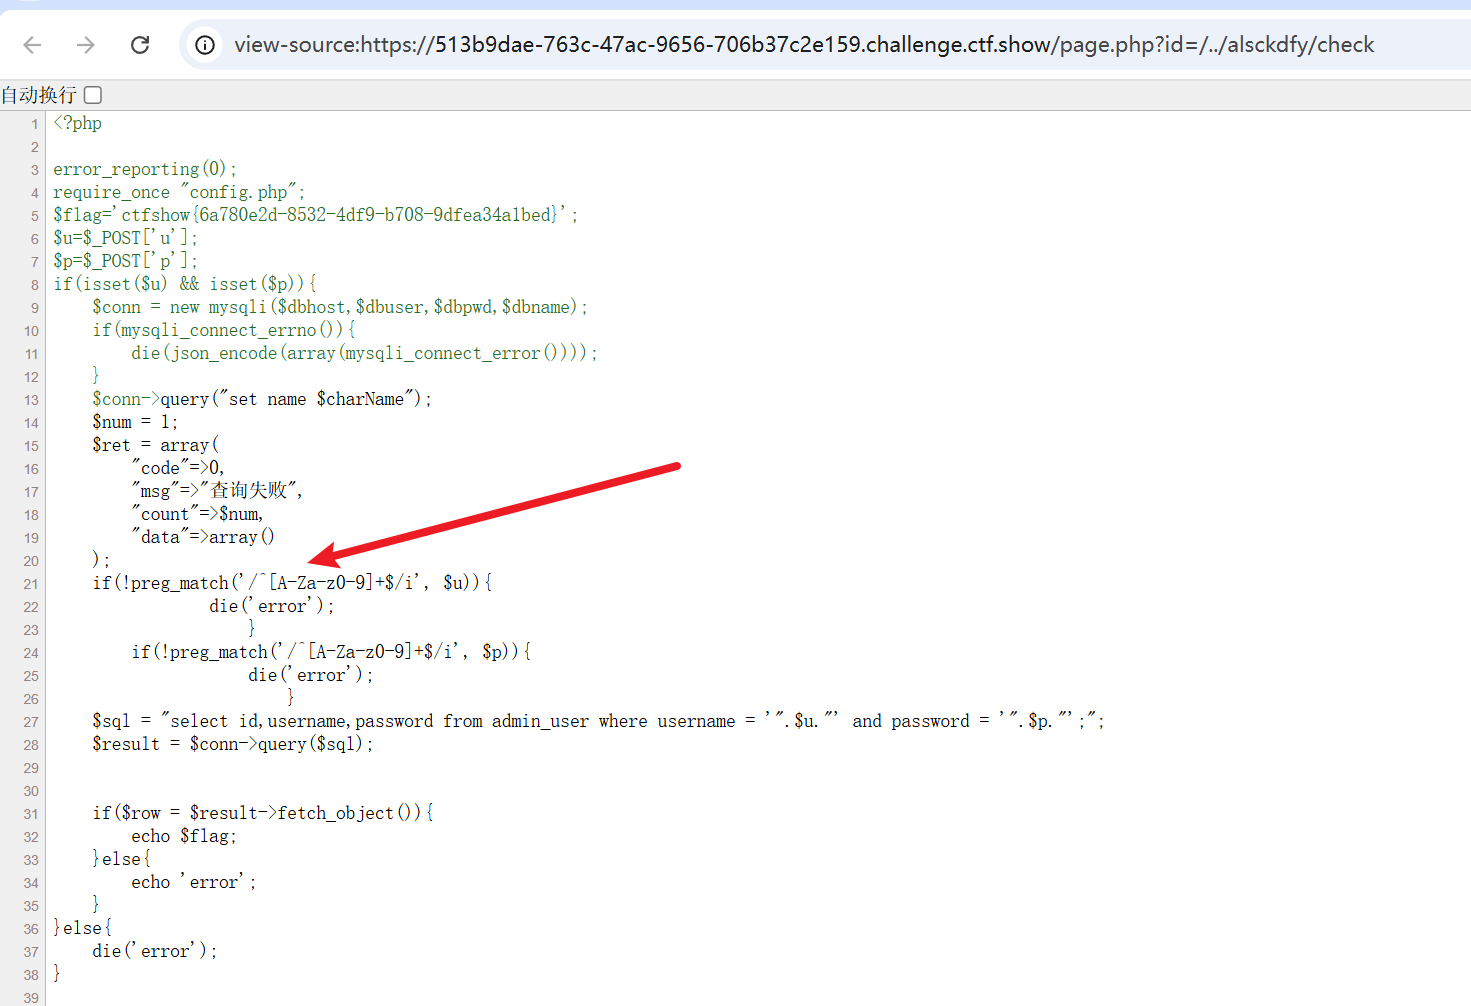The image size is (1471, 1006).
Task: Toggle the 自动换行 line wrap checkbox
Action: pyautogui.click(x=93, y=95)
